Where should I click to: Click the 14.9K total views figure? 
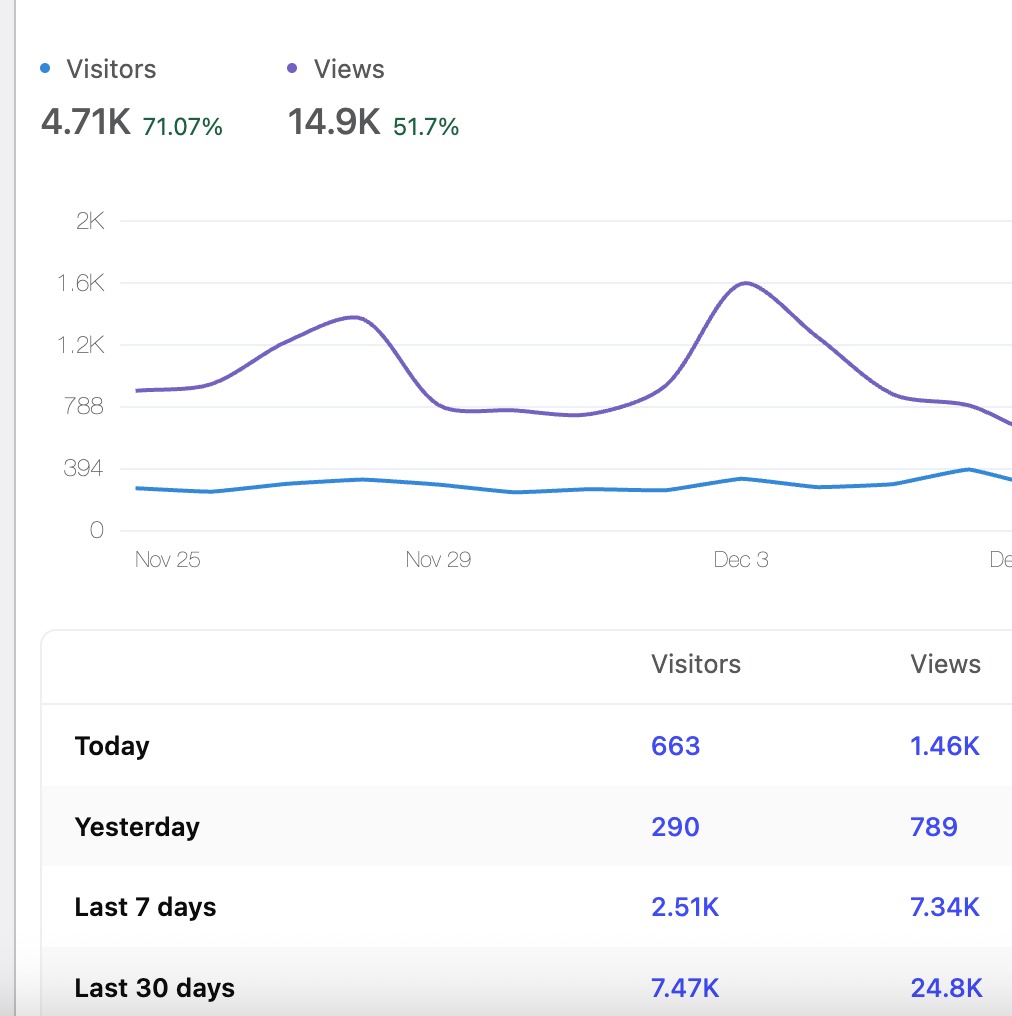click(333, 123)
